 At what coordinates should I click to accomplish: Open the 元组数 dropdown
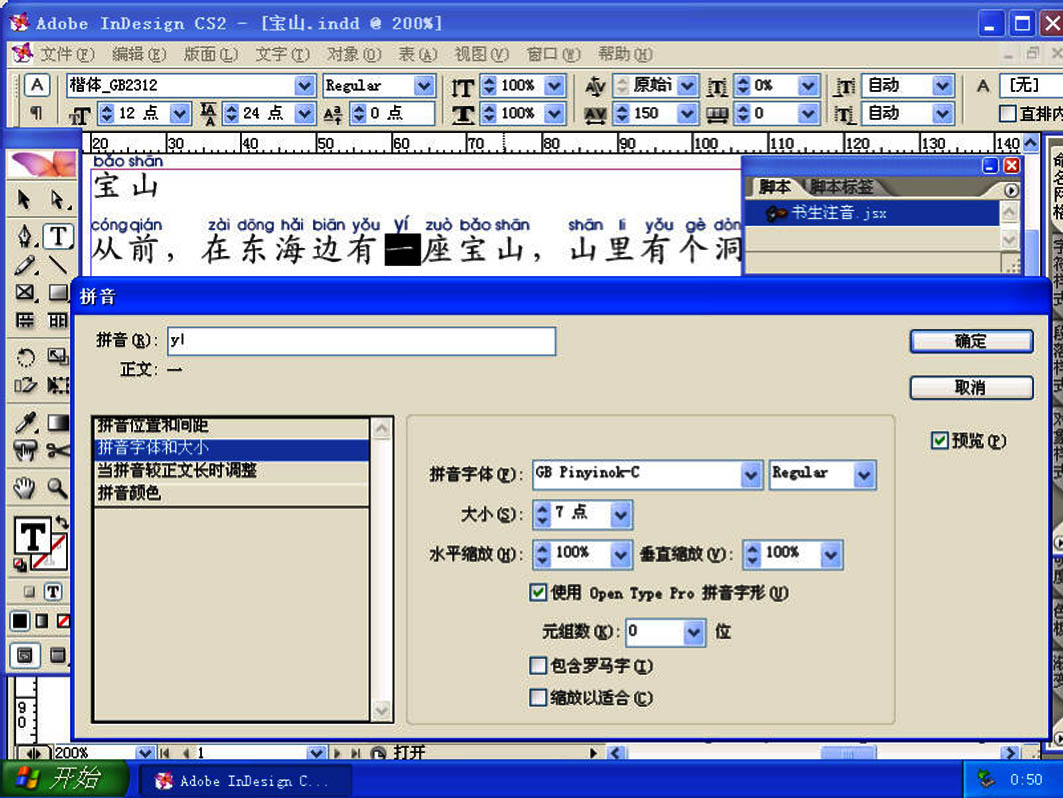pyautogui.click(x=693, y=632)
